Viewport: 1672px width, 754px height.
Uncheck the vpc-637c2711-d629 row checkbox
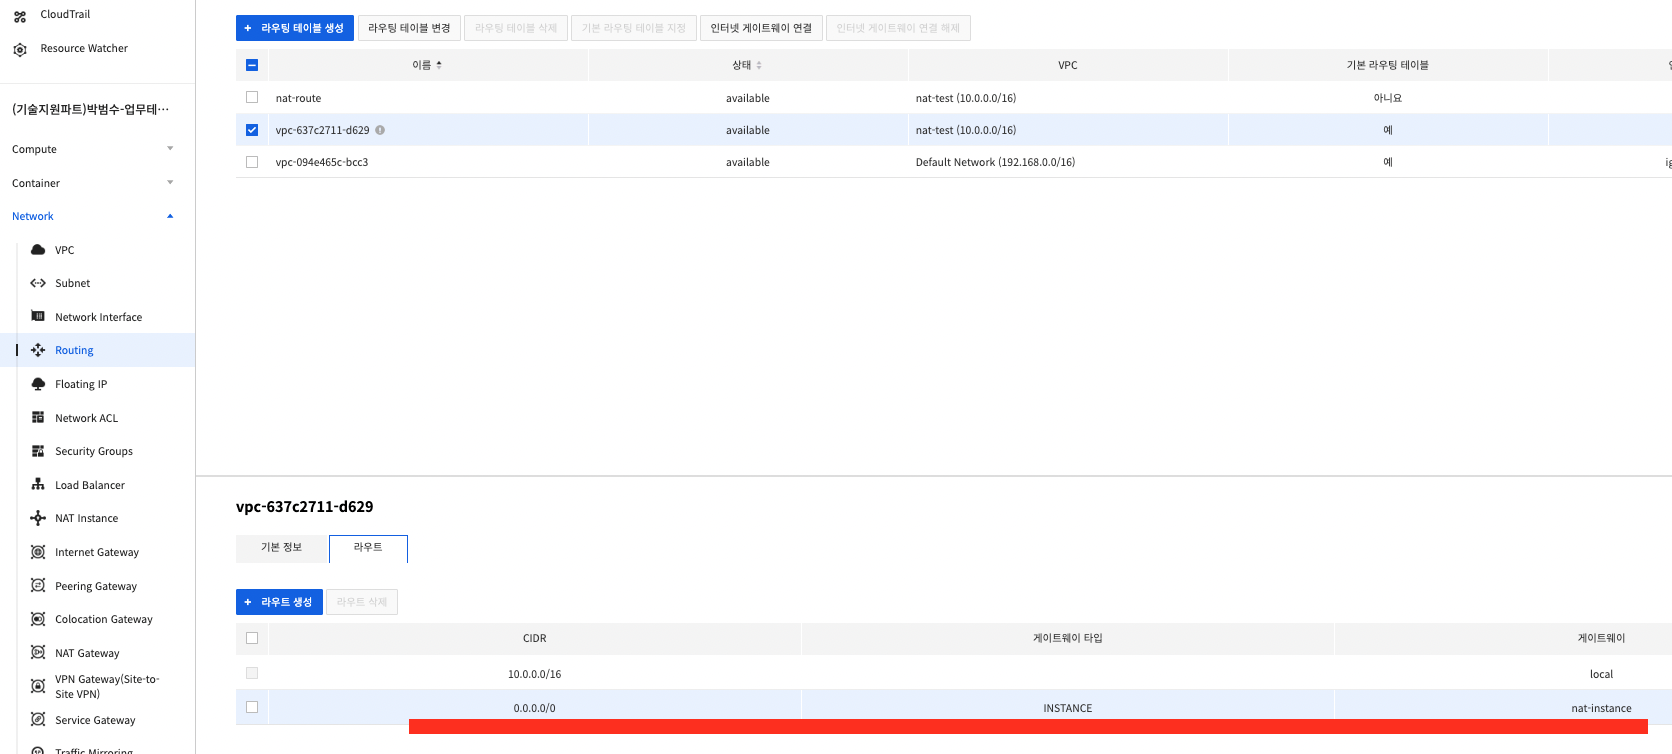pyautogui.click(x=252, y=130)
